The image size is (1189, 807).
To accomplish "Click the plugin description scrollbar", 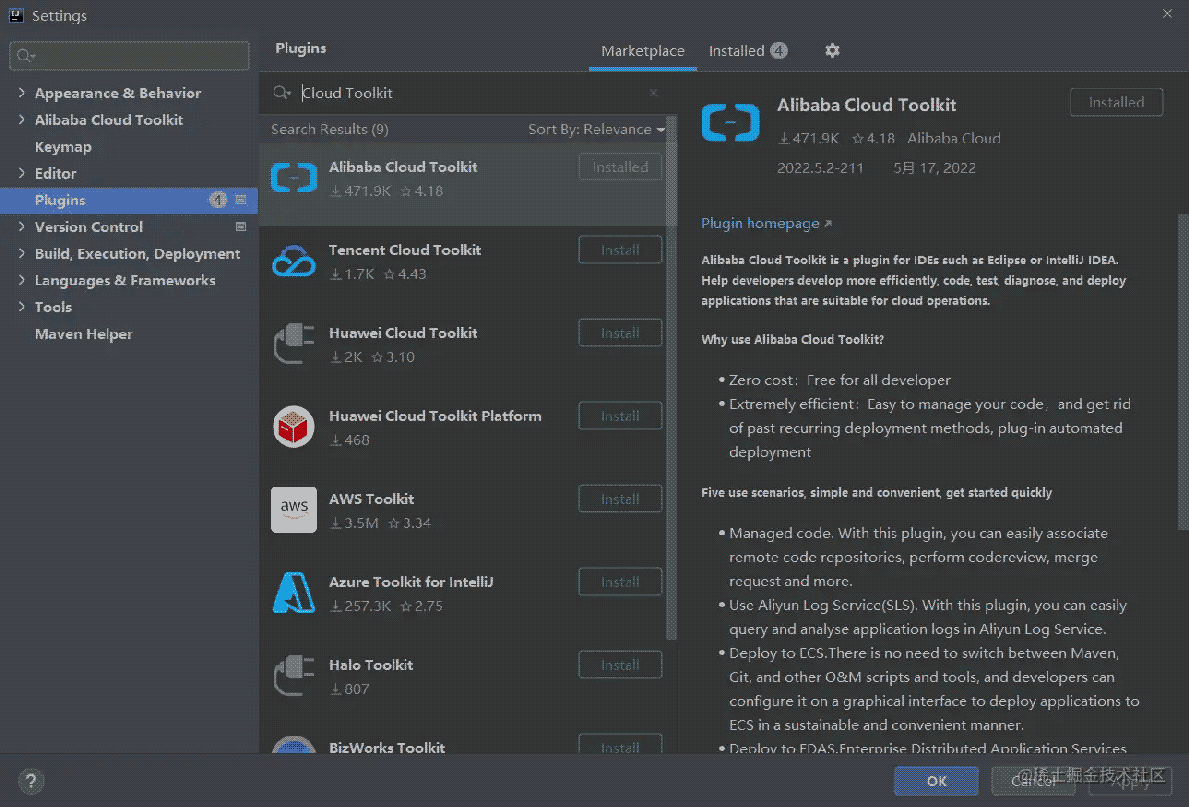I will point(1184,372).
